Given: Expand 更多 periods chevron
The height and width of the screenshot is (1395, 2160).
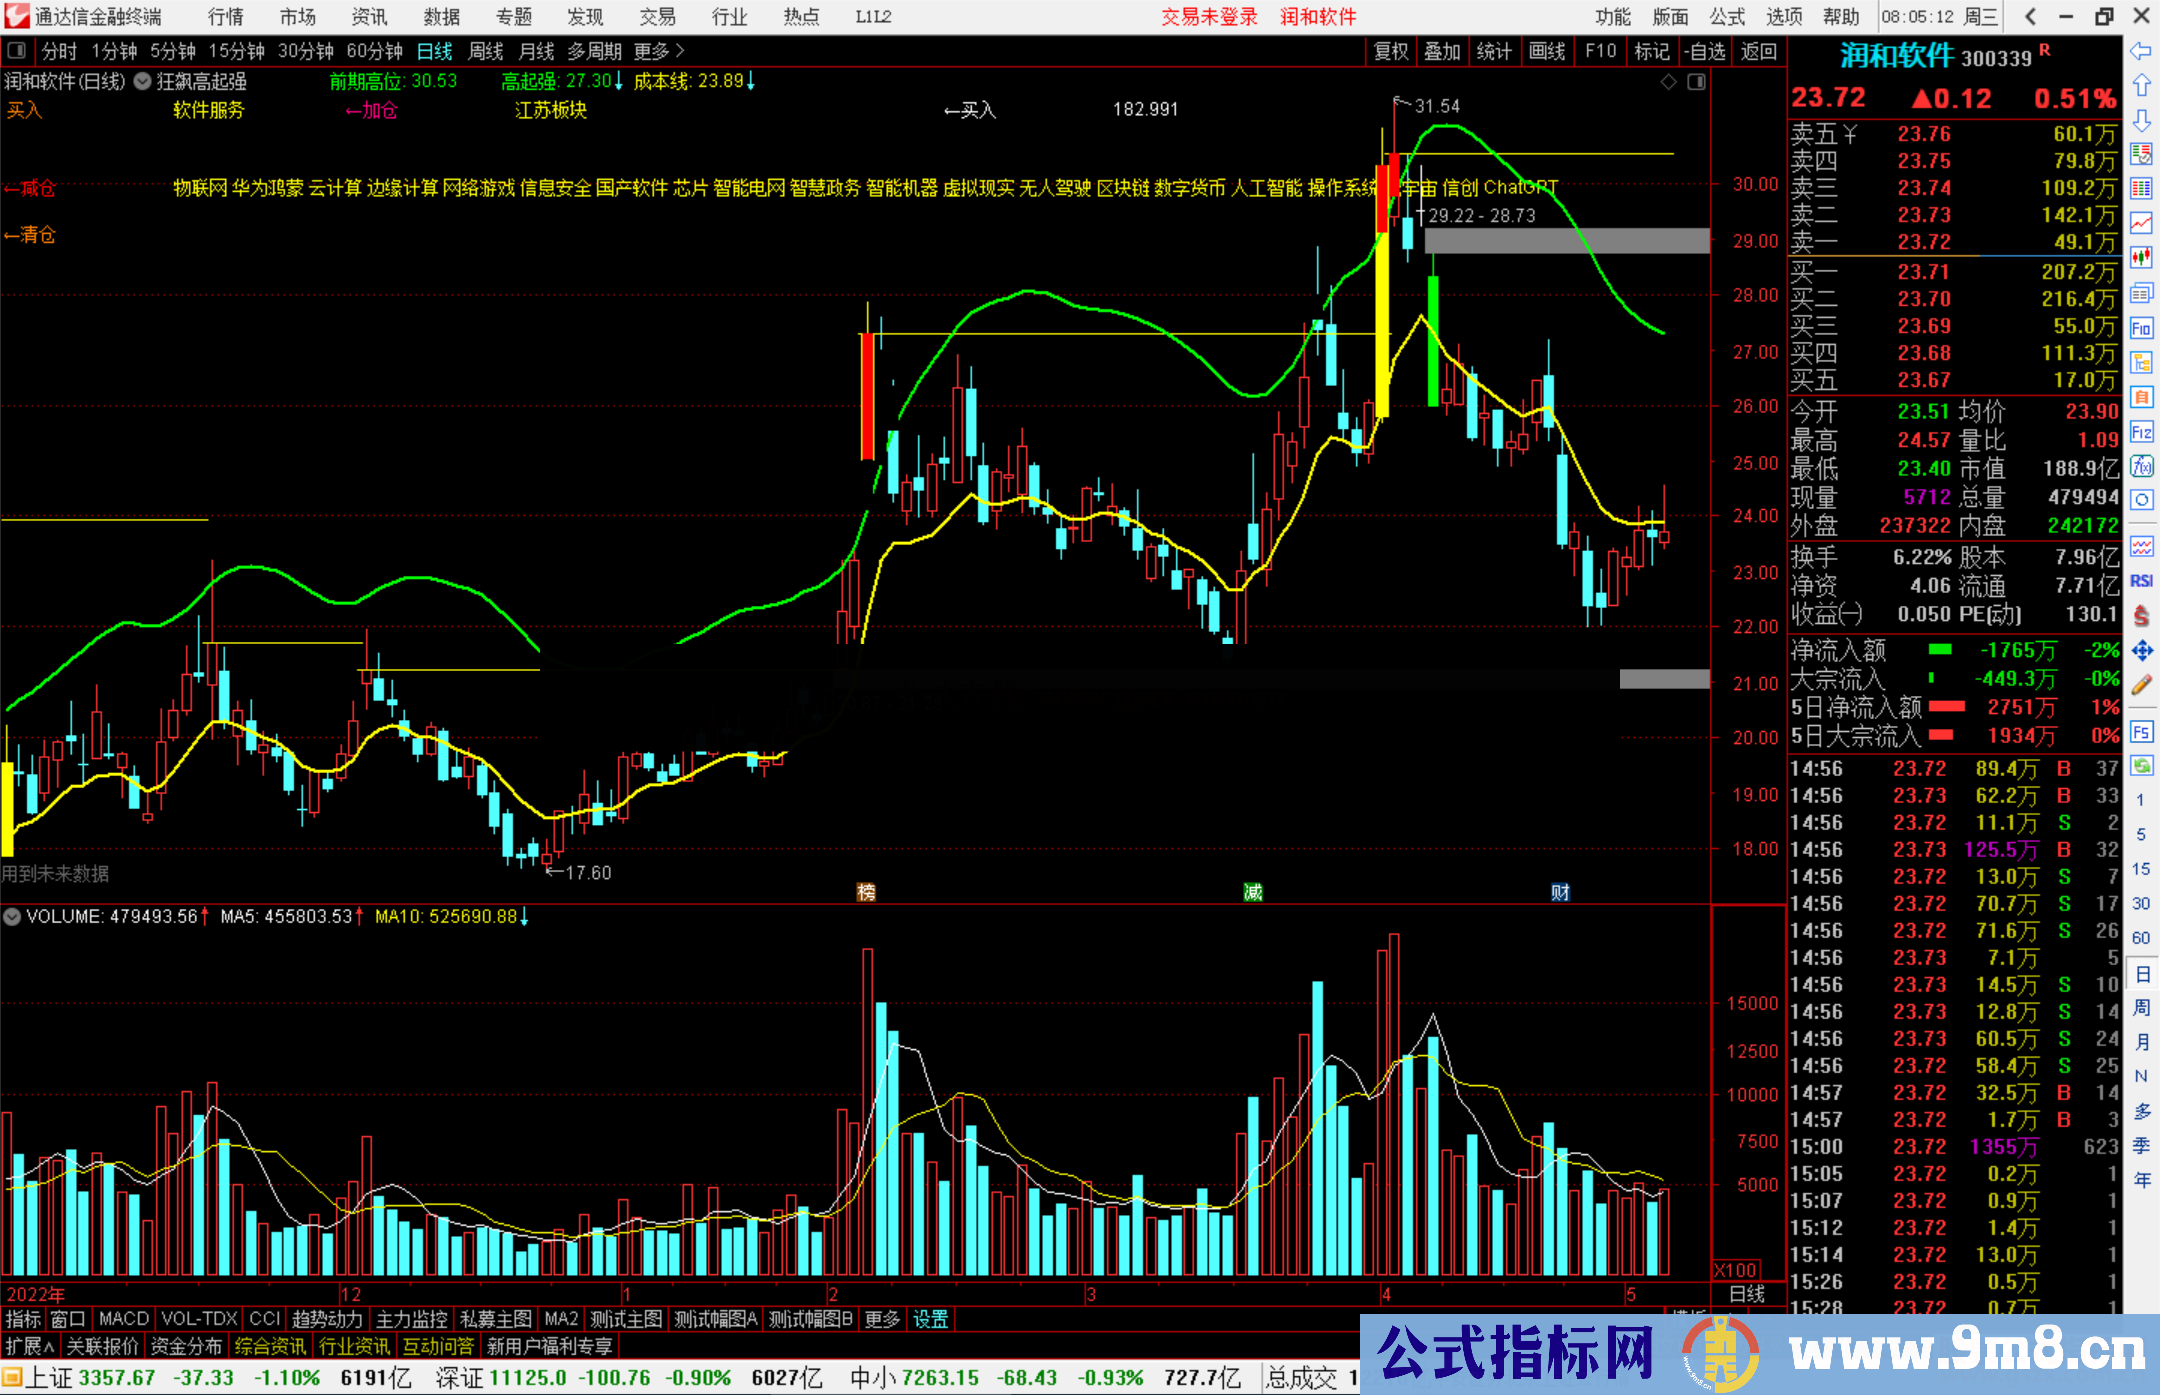Looking at the screenshot, I should (680, 50).
